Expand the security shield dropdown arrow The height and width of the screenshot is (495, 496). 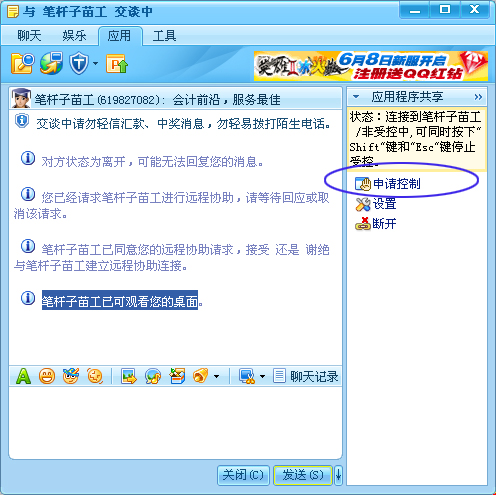[x=96, y=63]
